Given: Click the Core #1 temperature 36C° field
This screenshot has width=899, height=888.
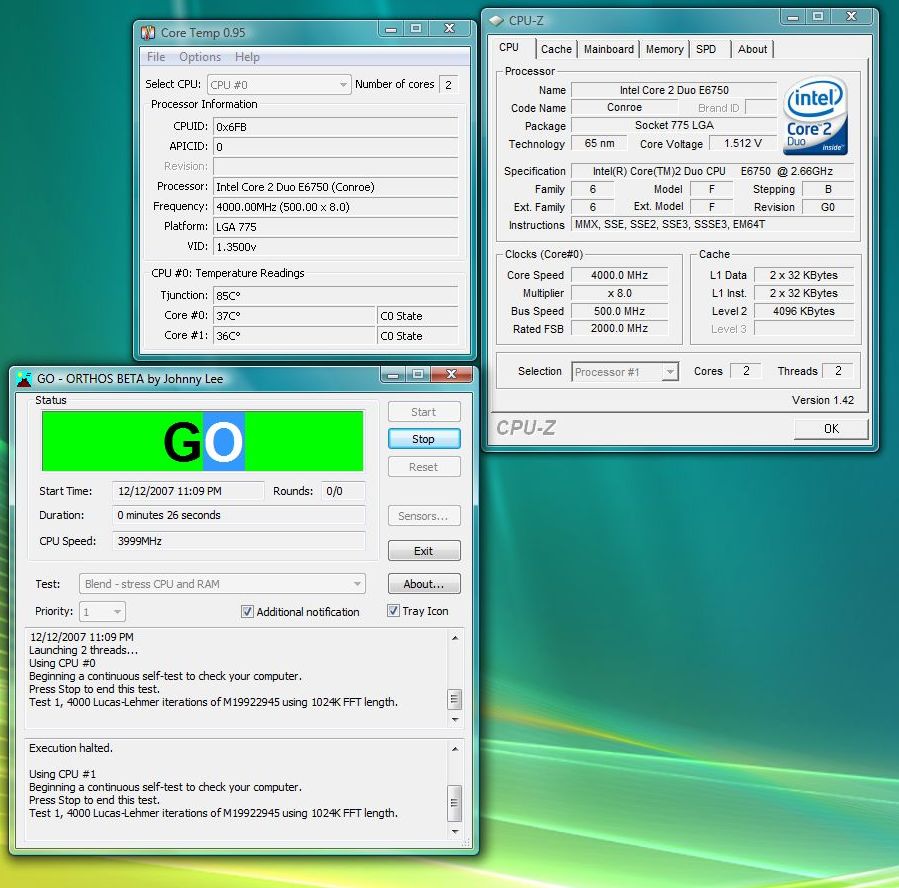Looking at the screenshot, I should 294,336.
